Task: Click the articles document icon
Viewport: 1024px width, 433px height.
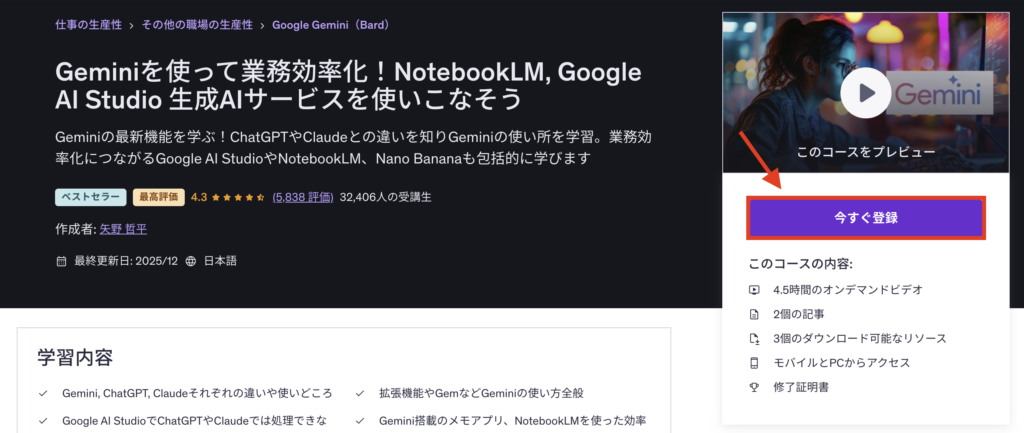Action: [754, 314]
